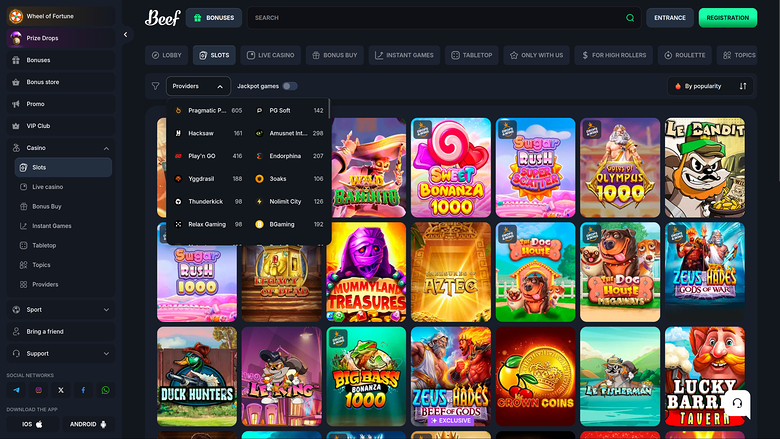Switch to the Instant Games tab
This screenshot has height=439, width=780.
(404, 55)
